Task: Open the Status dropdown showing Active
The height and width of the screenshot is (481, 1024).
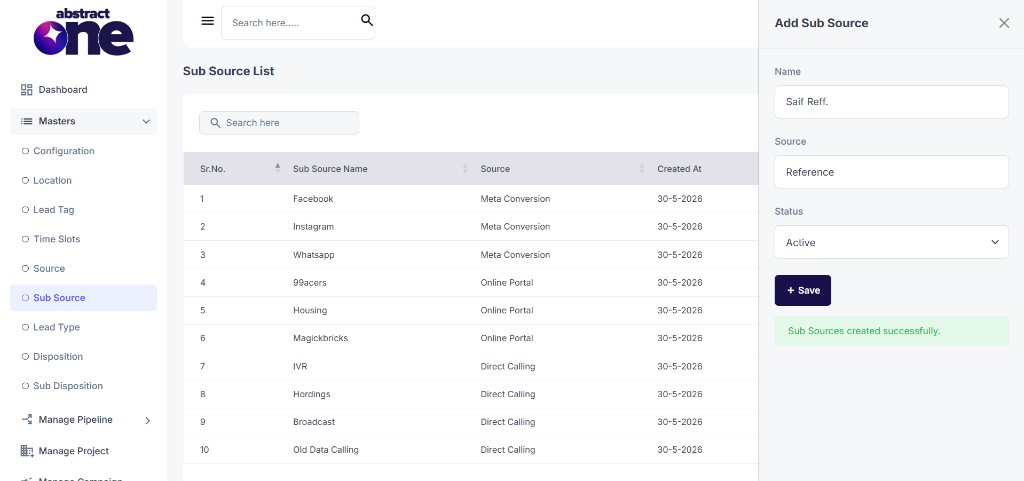Action: [x=891, y=242]
